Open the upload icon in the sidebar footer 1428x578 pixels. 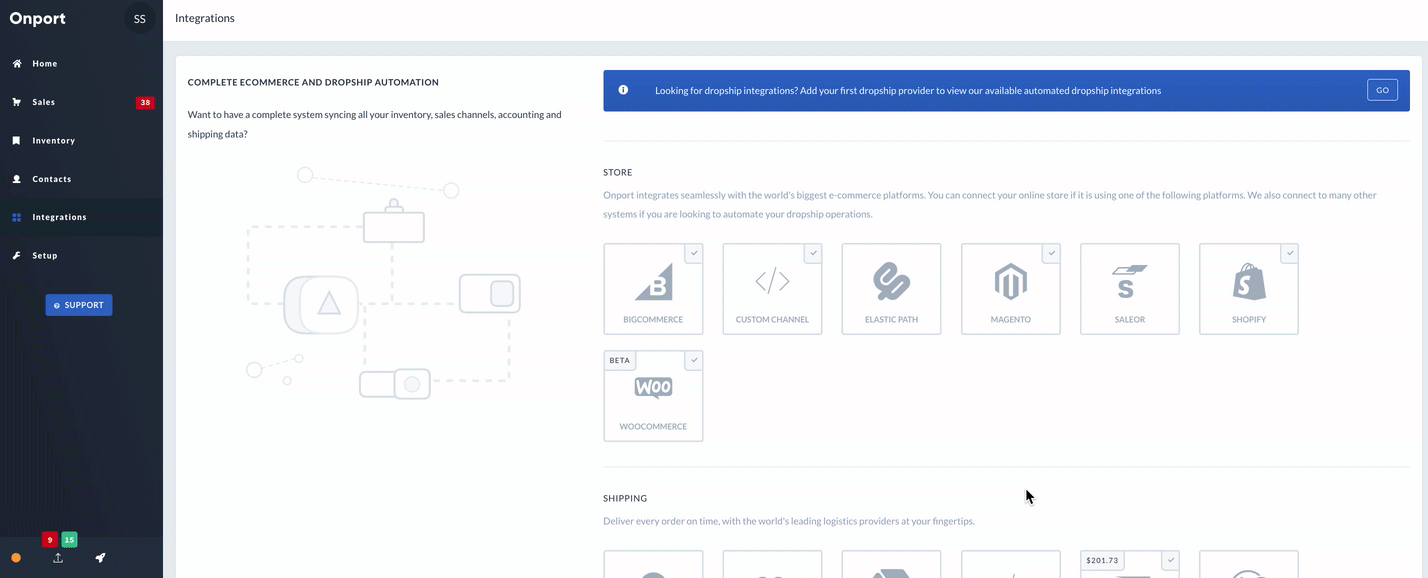click(58, 558)
